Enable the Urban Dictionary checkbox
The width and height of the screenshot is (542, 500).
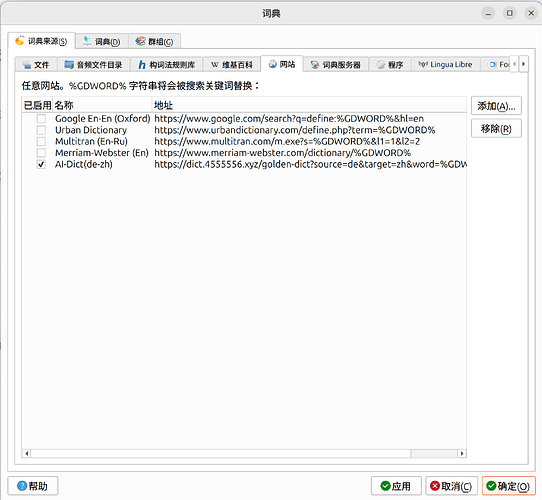coord(41,130)
